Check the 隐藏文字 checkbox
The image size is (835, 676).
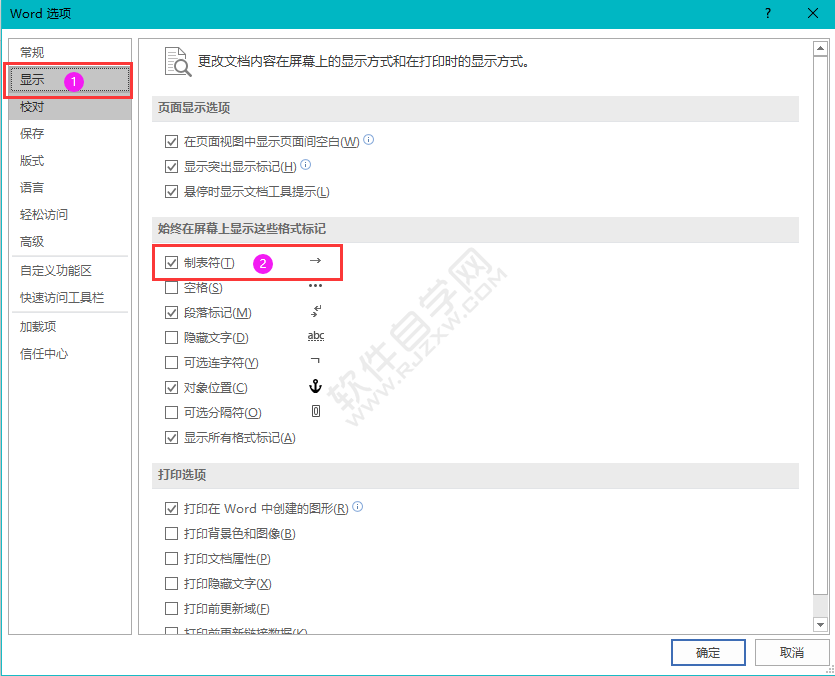172,336
